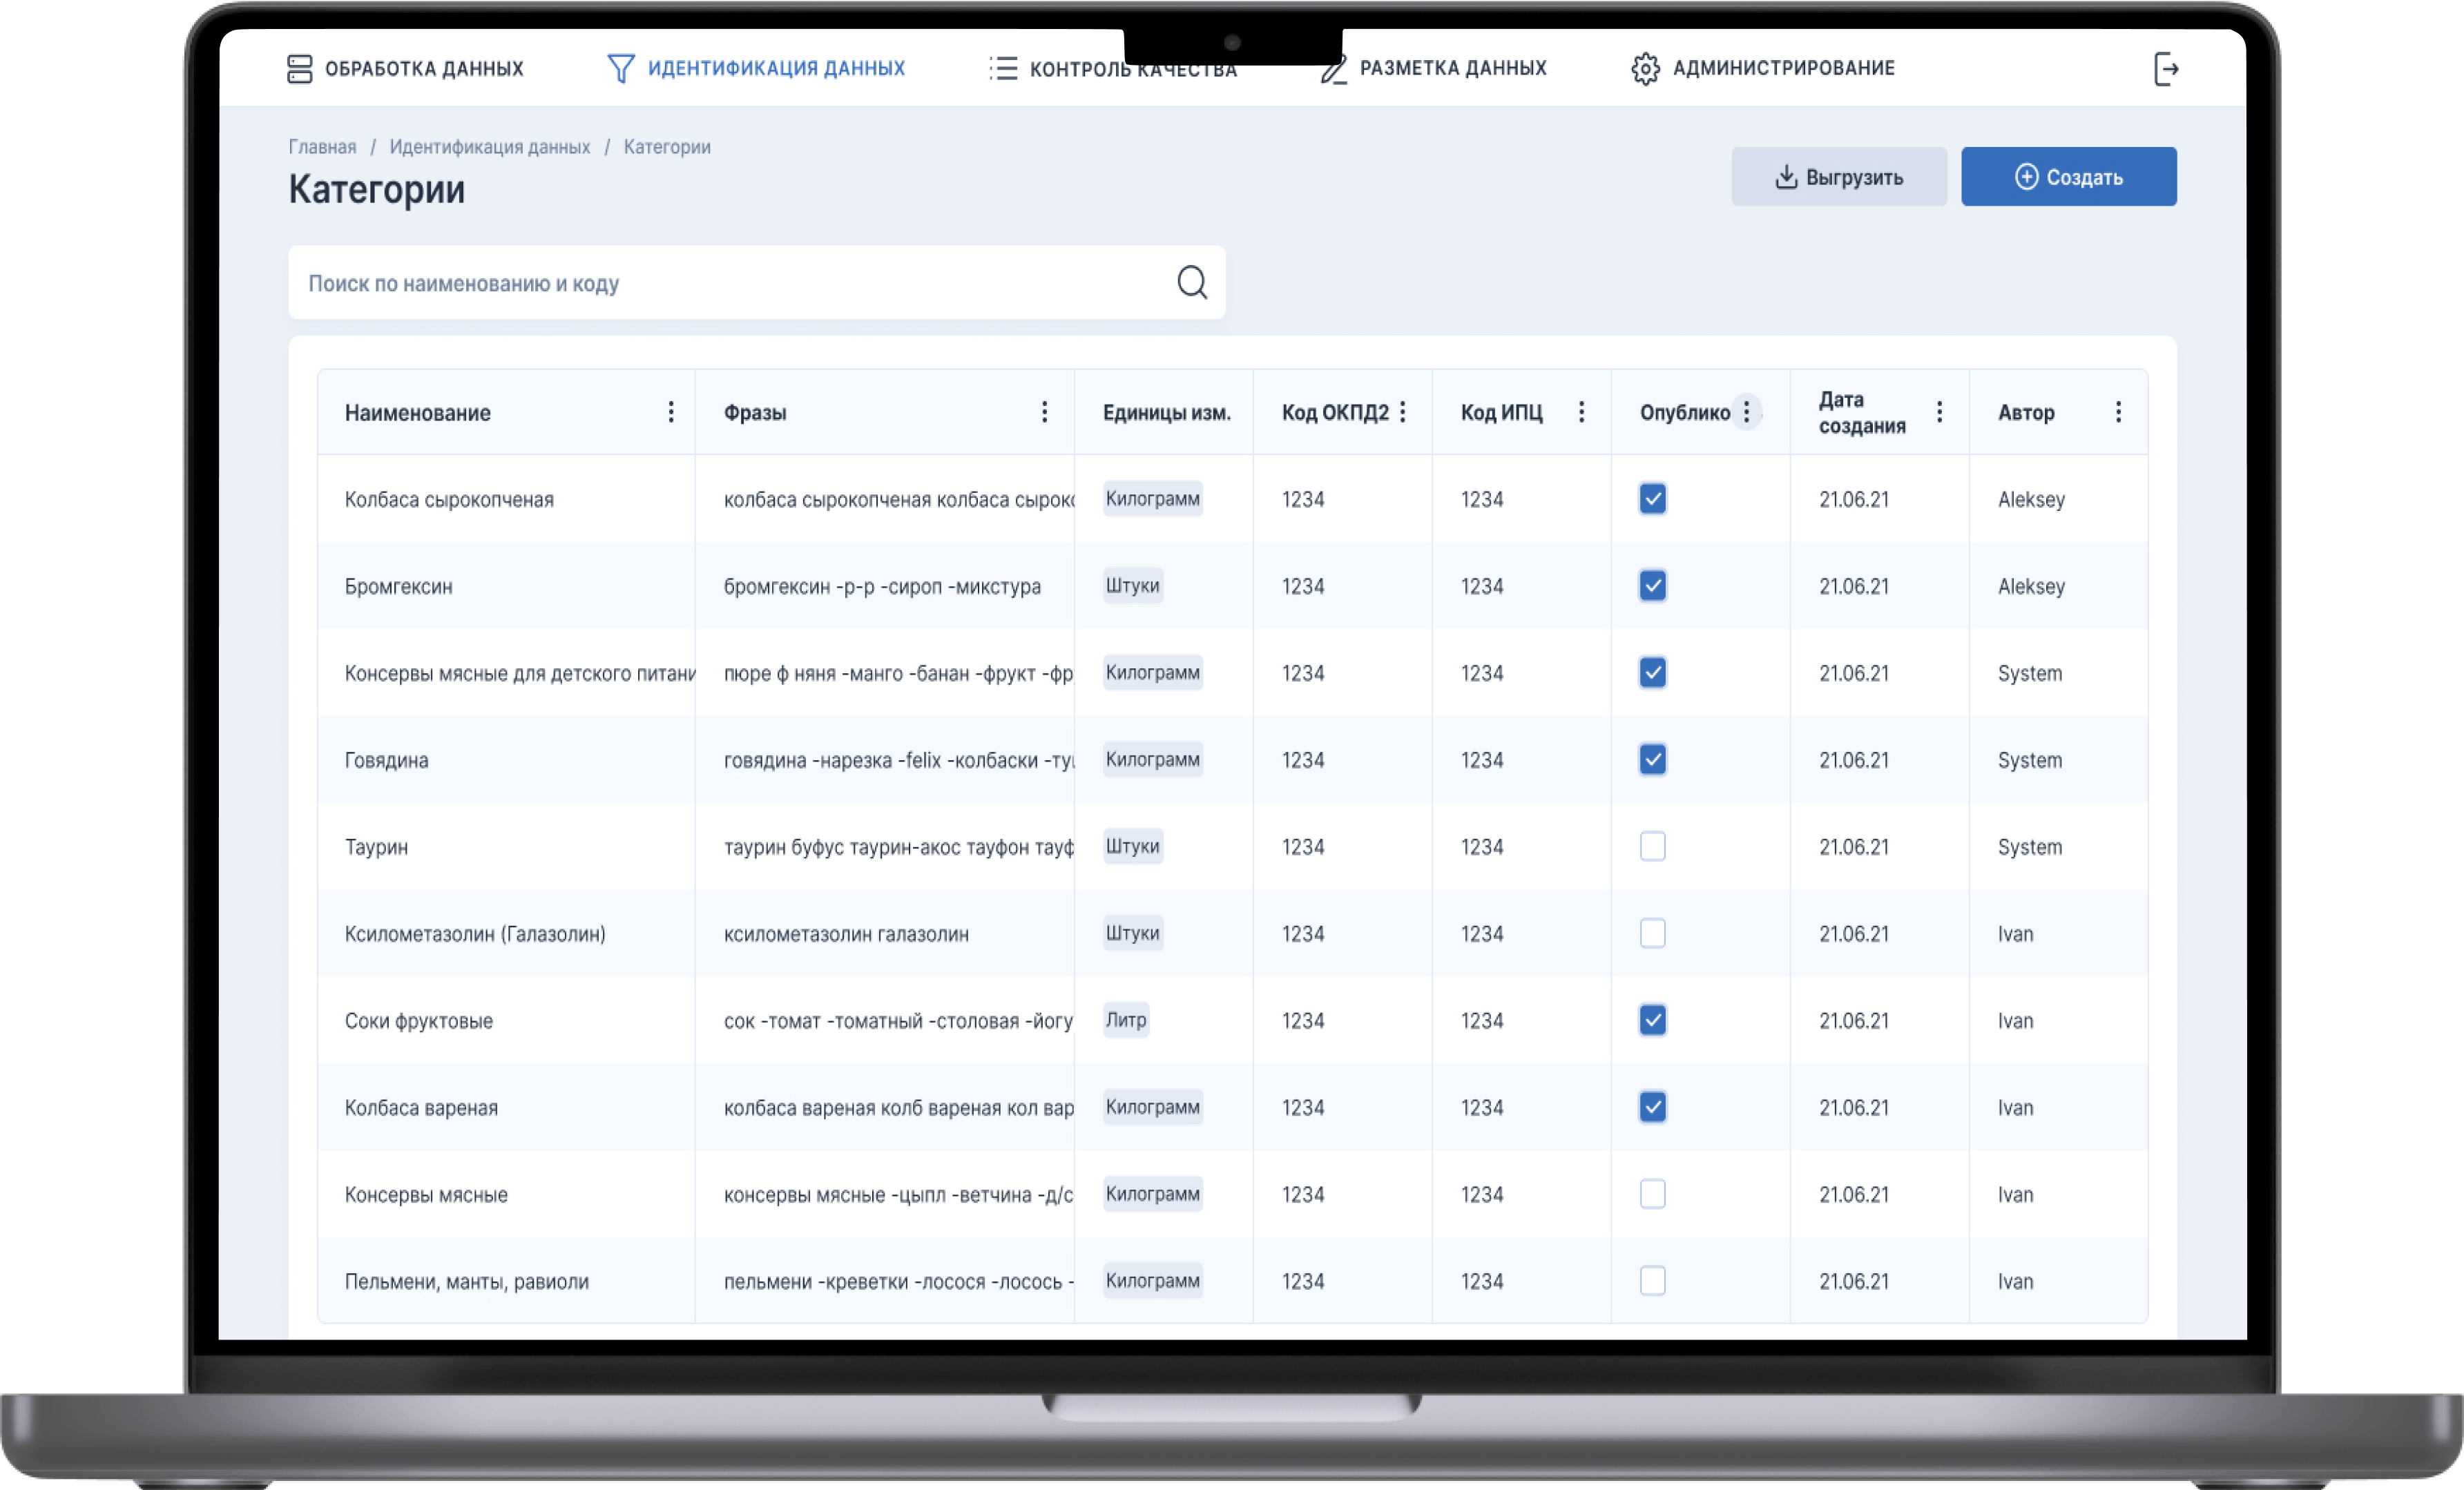2464x1490 pixels.
Task: Open the Дата создания column options menu
Action: pos(1939,412)
